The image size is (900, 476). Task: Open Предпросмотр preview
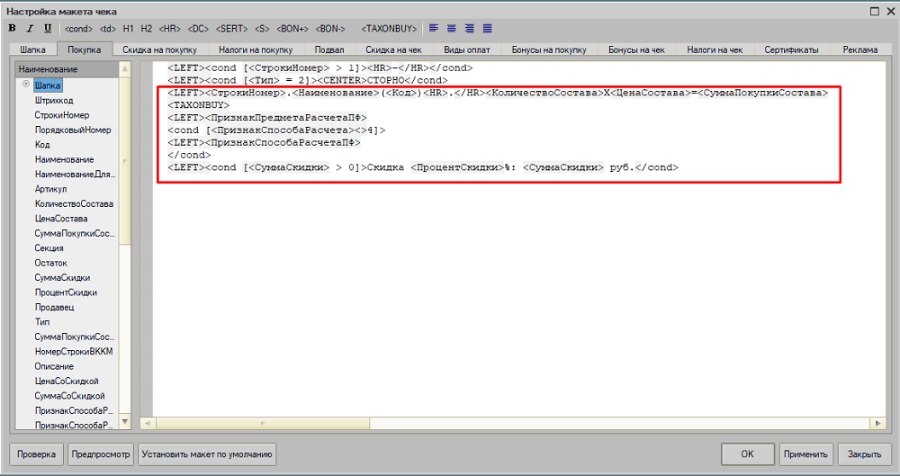pyautogui.click(x=101, y=454)
